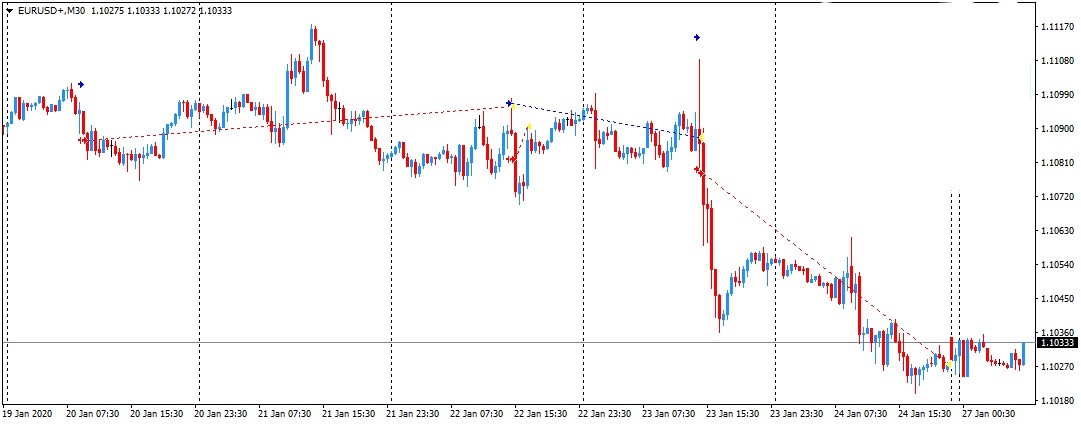Screen dimensions: 1081x424
Task: Click the 27 Jan 00:30 time label
Action: (x=989, y=414)
